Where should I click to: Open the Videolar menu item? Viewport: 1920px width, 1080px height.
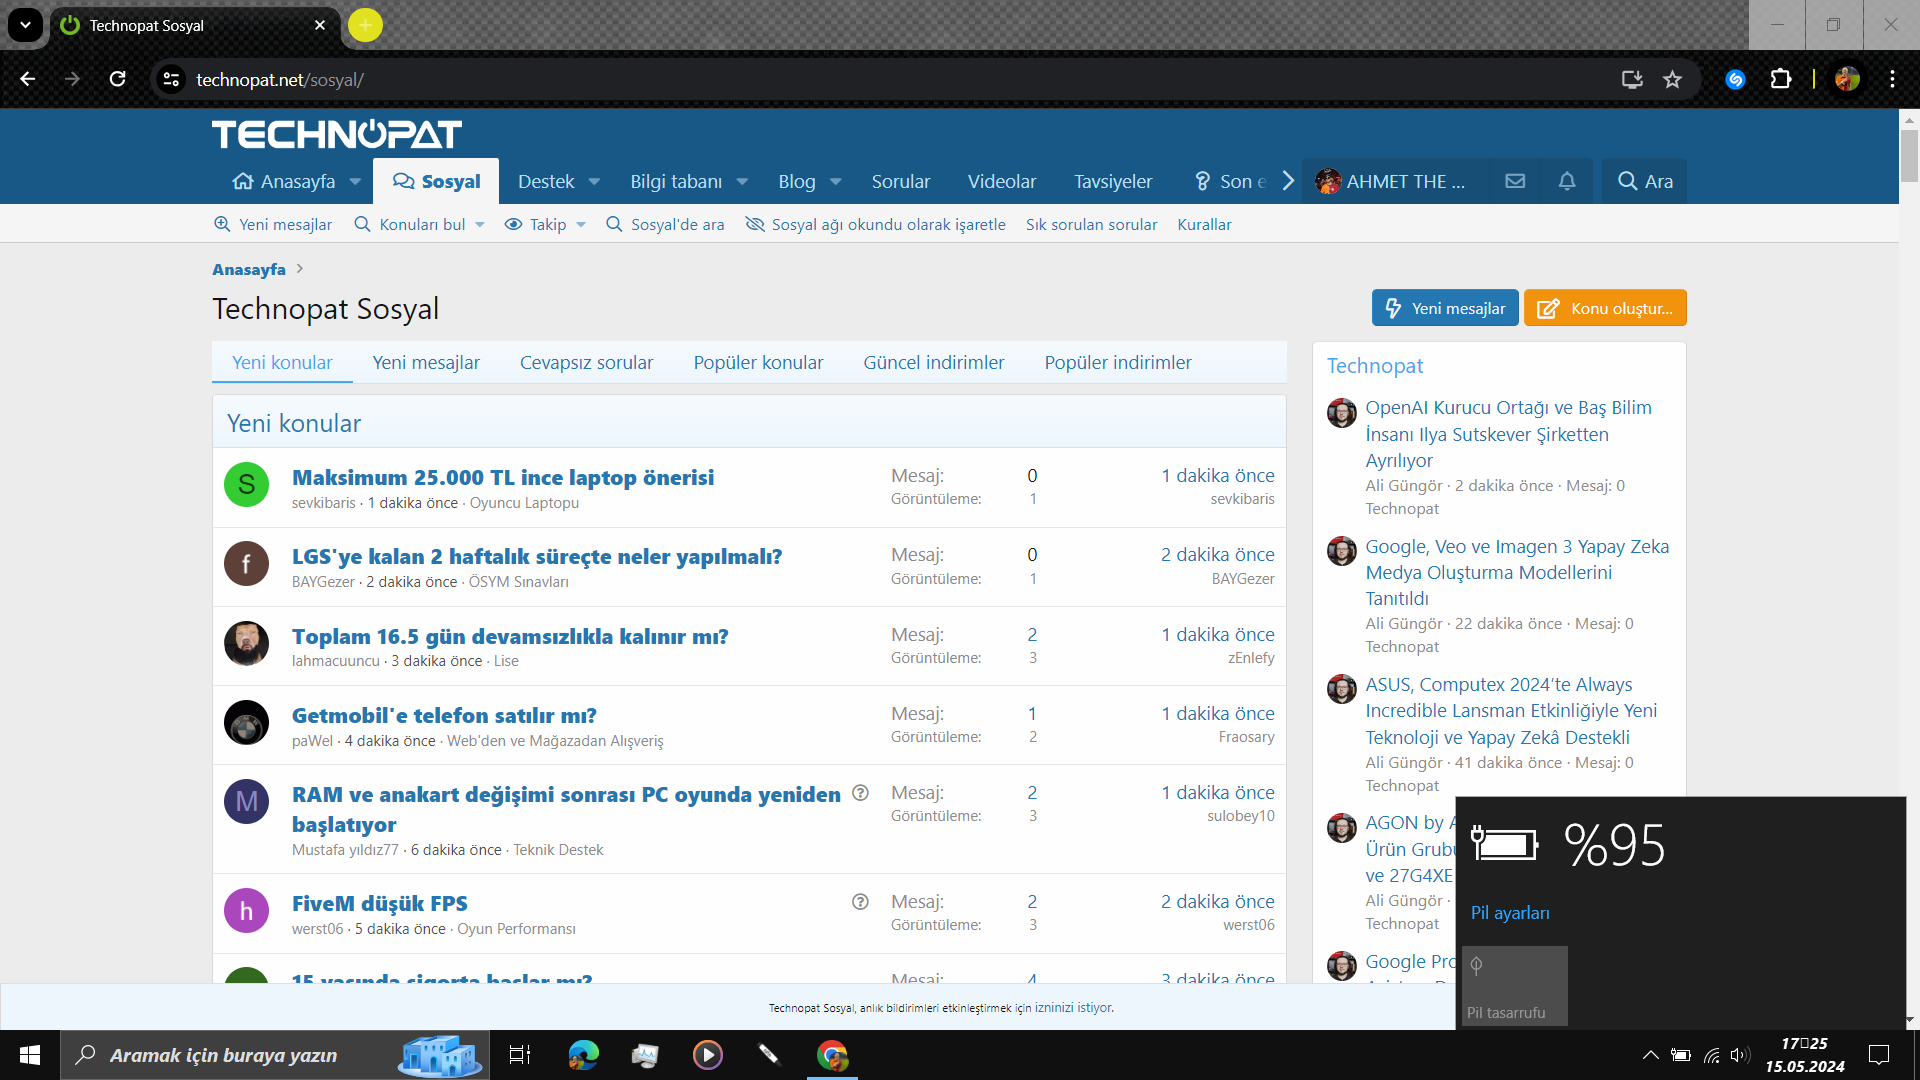1001,181
